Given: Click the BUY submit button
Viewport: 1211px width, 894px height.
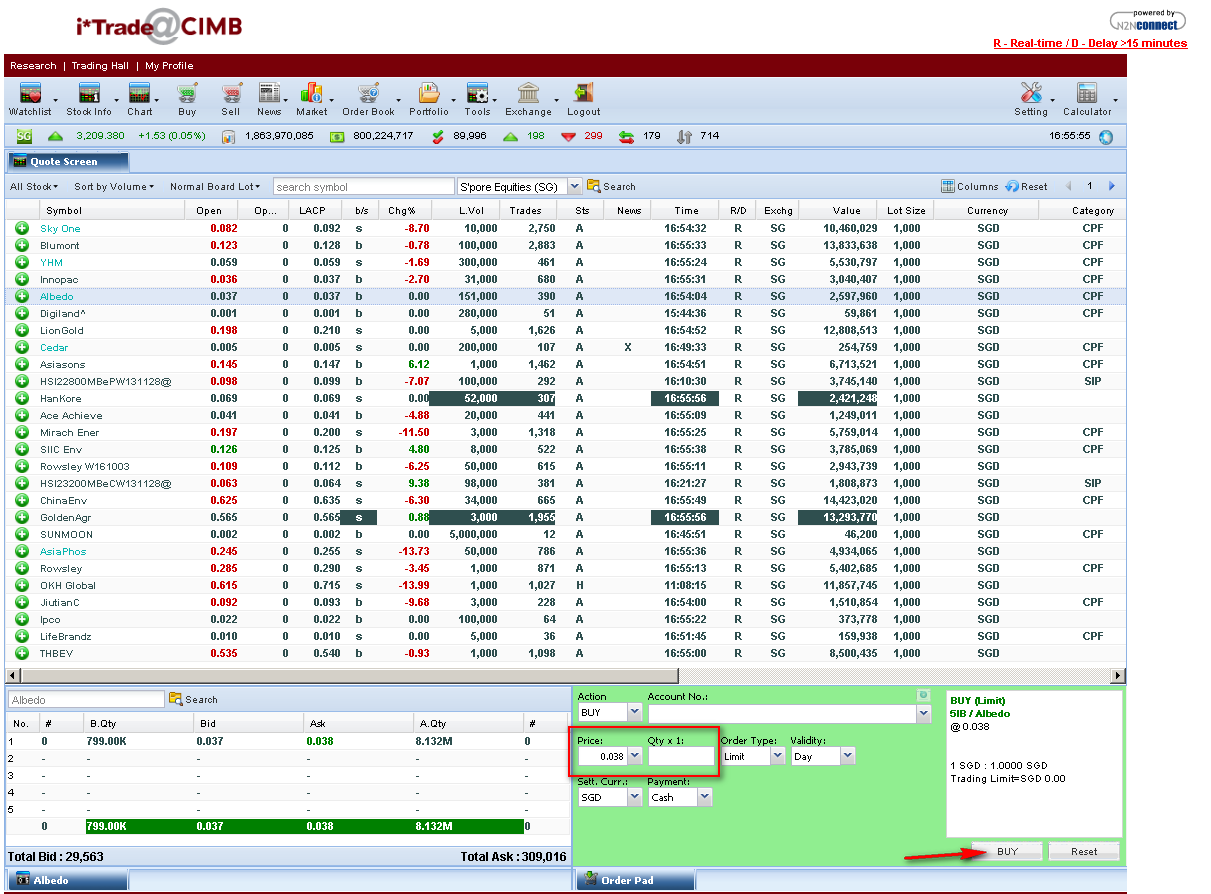Looking at the screenshot, I should pyautogui.click(x=1007, y=852).
